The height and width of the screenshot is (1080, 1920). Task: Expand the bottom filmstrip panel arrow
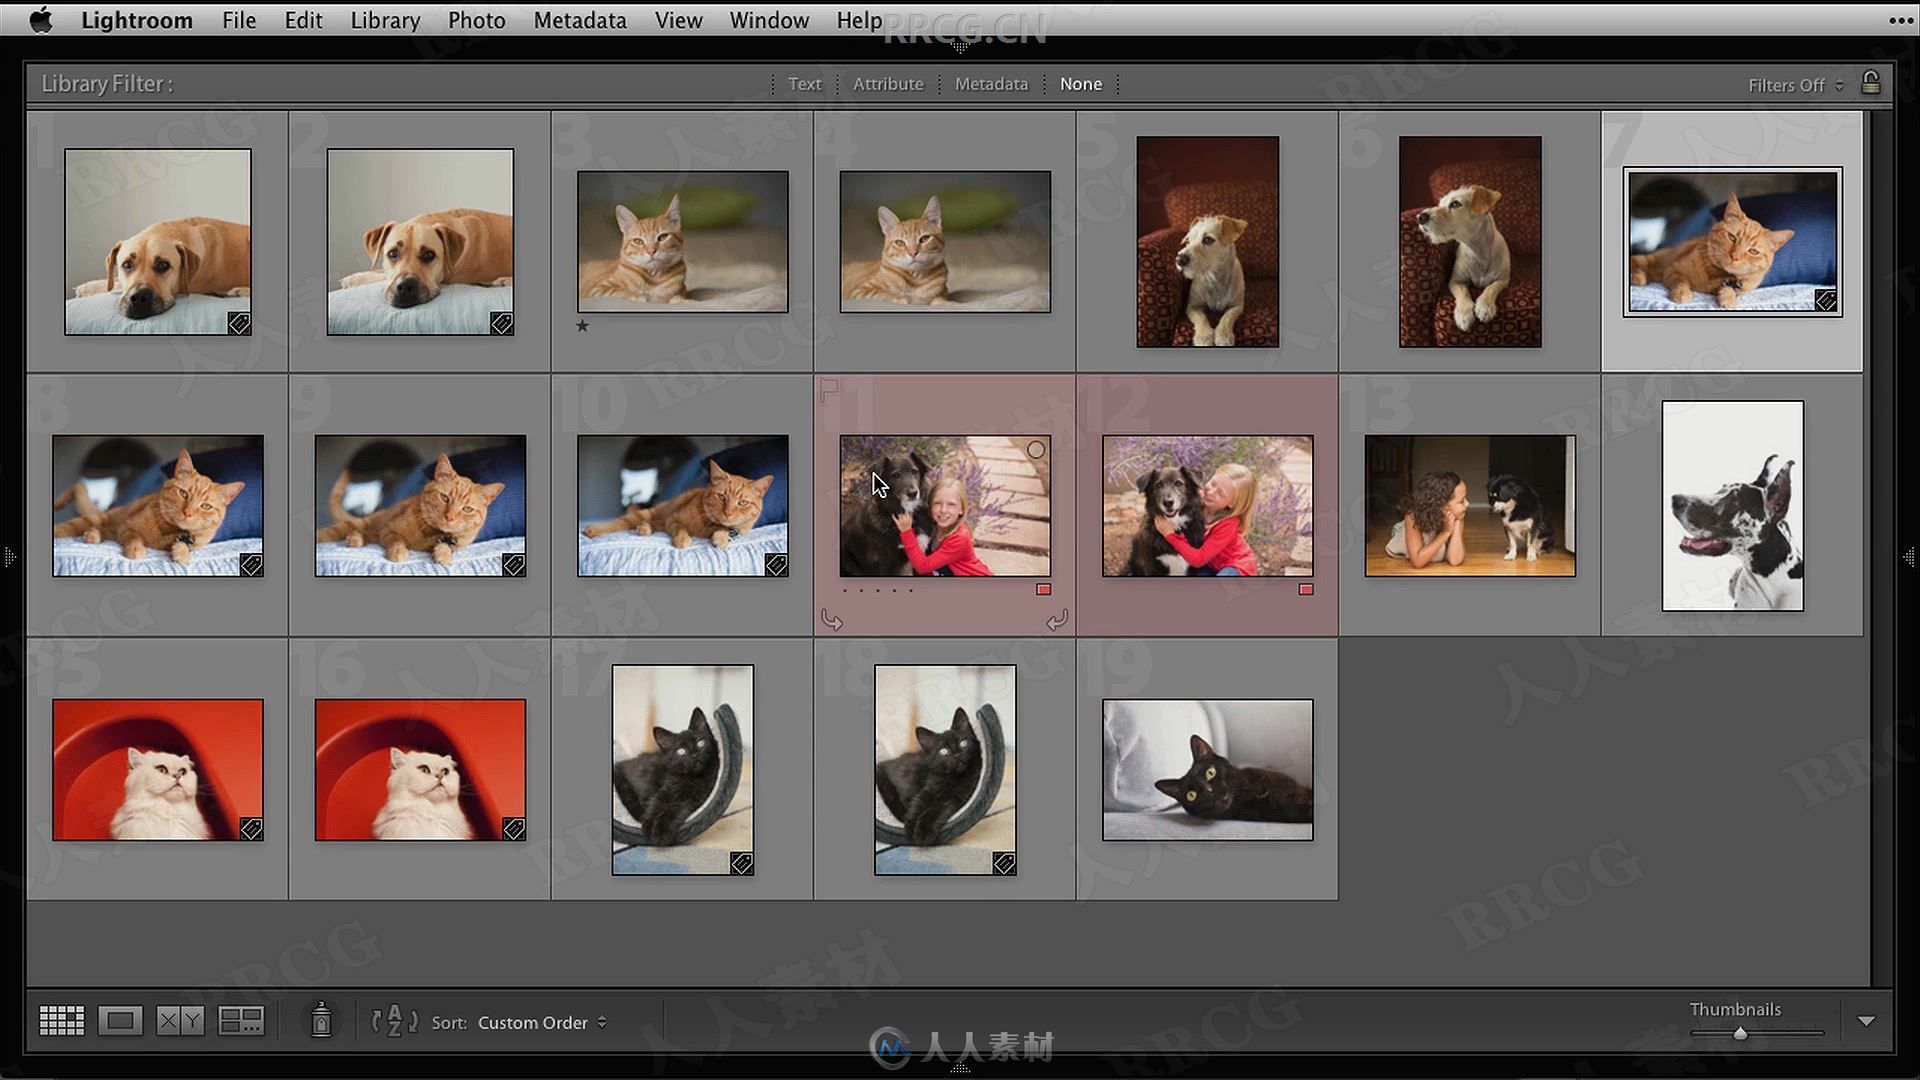coord(960,1069)
